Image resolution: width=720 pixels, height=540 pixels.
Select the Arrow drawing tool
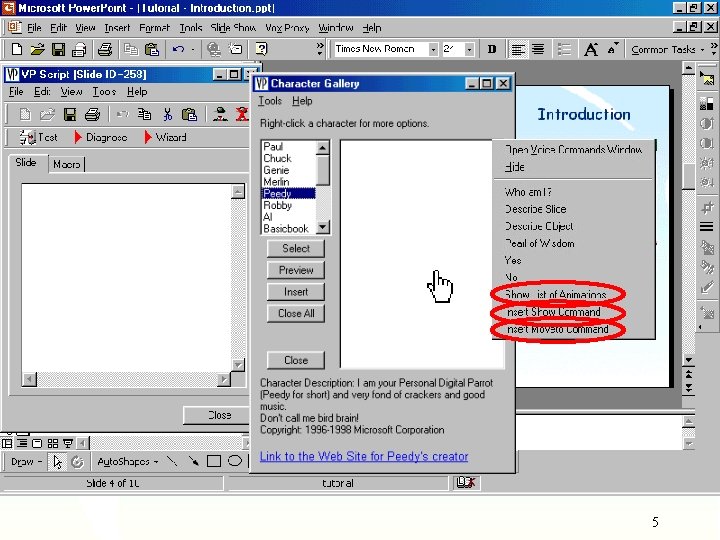click(193, 461)
